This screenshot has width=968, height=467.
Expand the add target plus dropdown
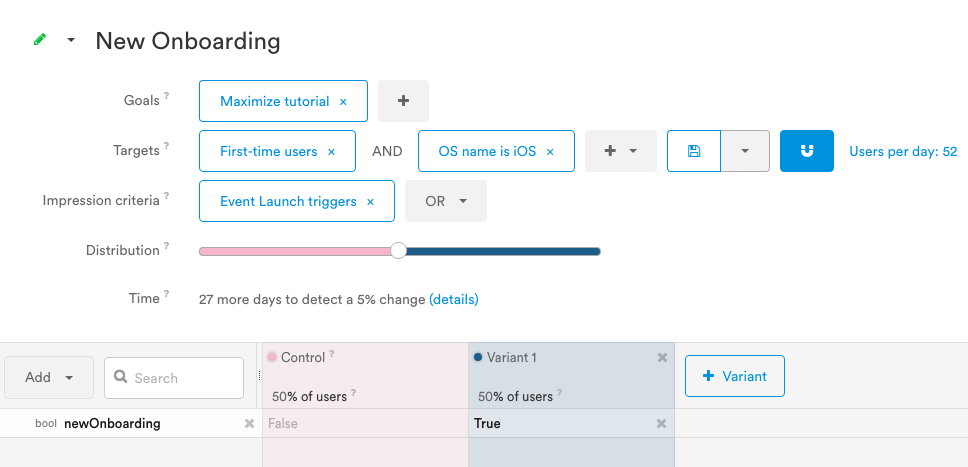tap(620, 151)
